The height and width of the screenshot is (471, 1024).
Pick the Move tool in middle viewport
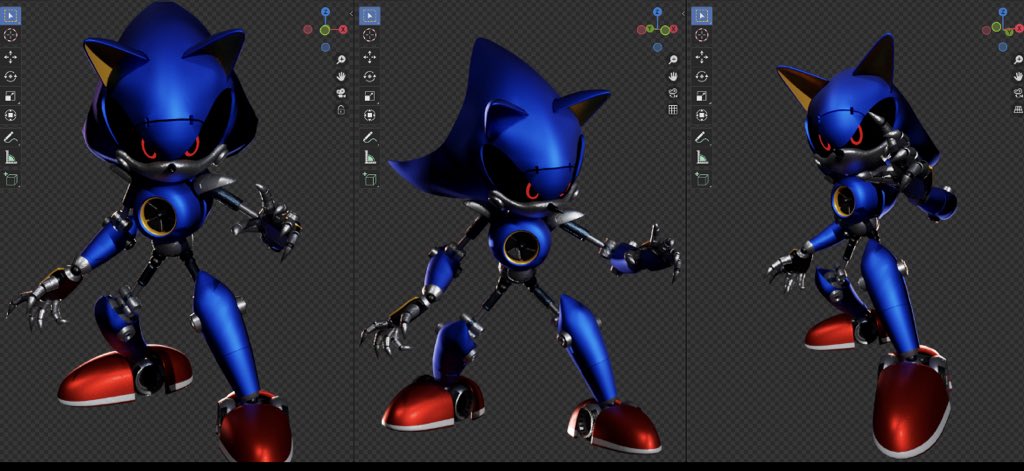tap(370, 57)
